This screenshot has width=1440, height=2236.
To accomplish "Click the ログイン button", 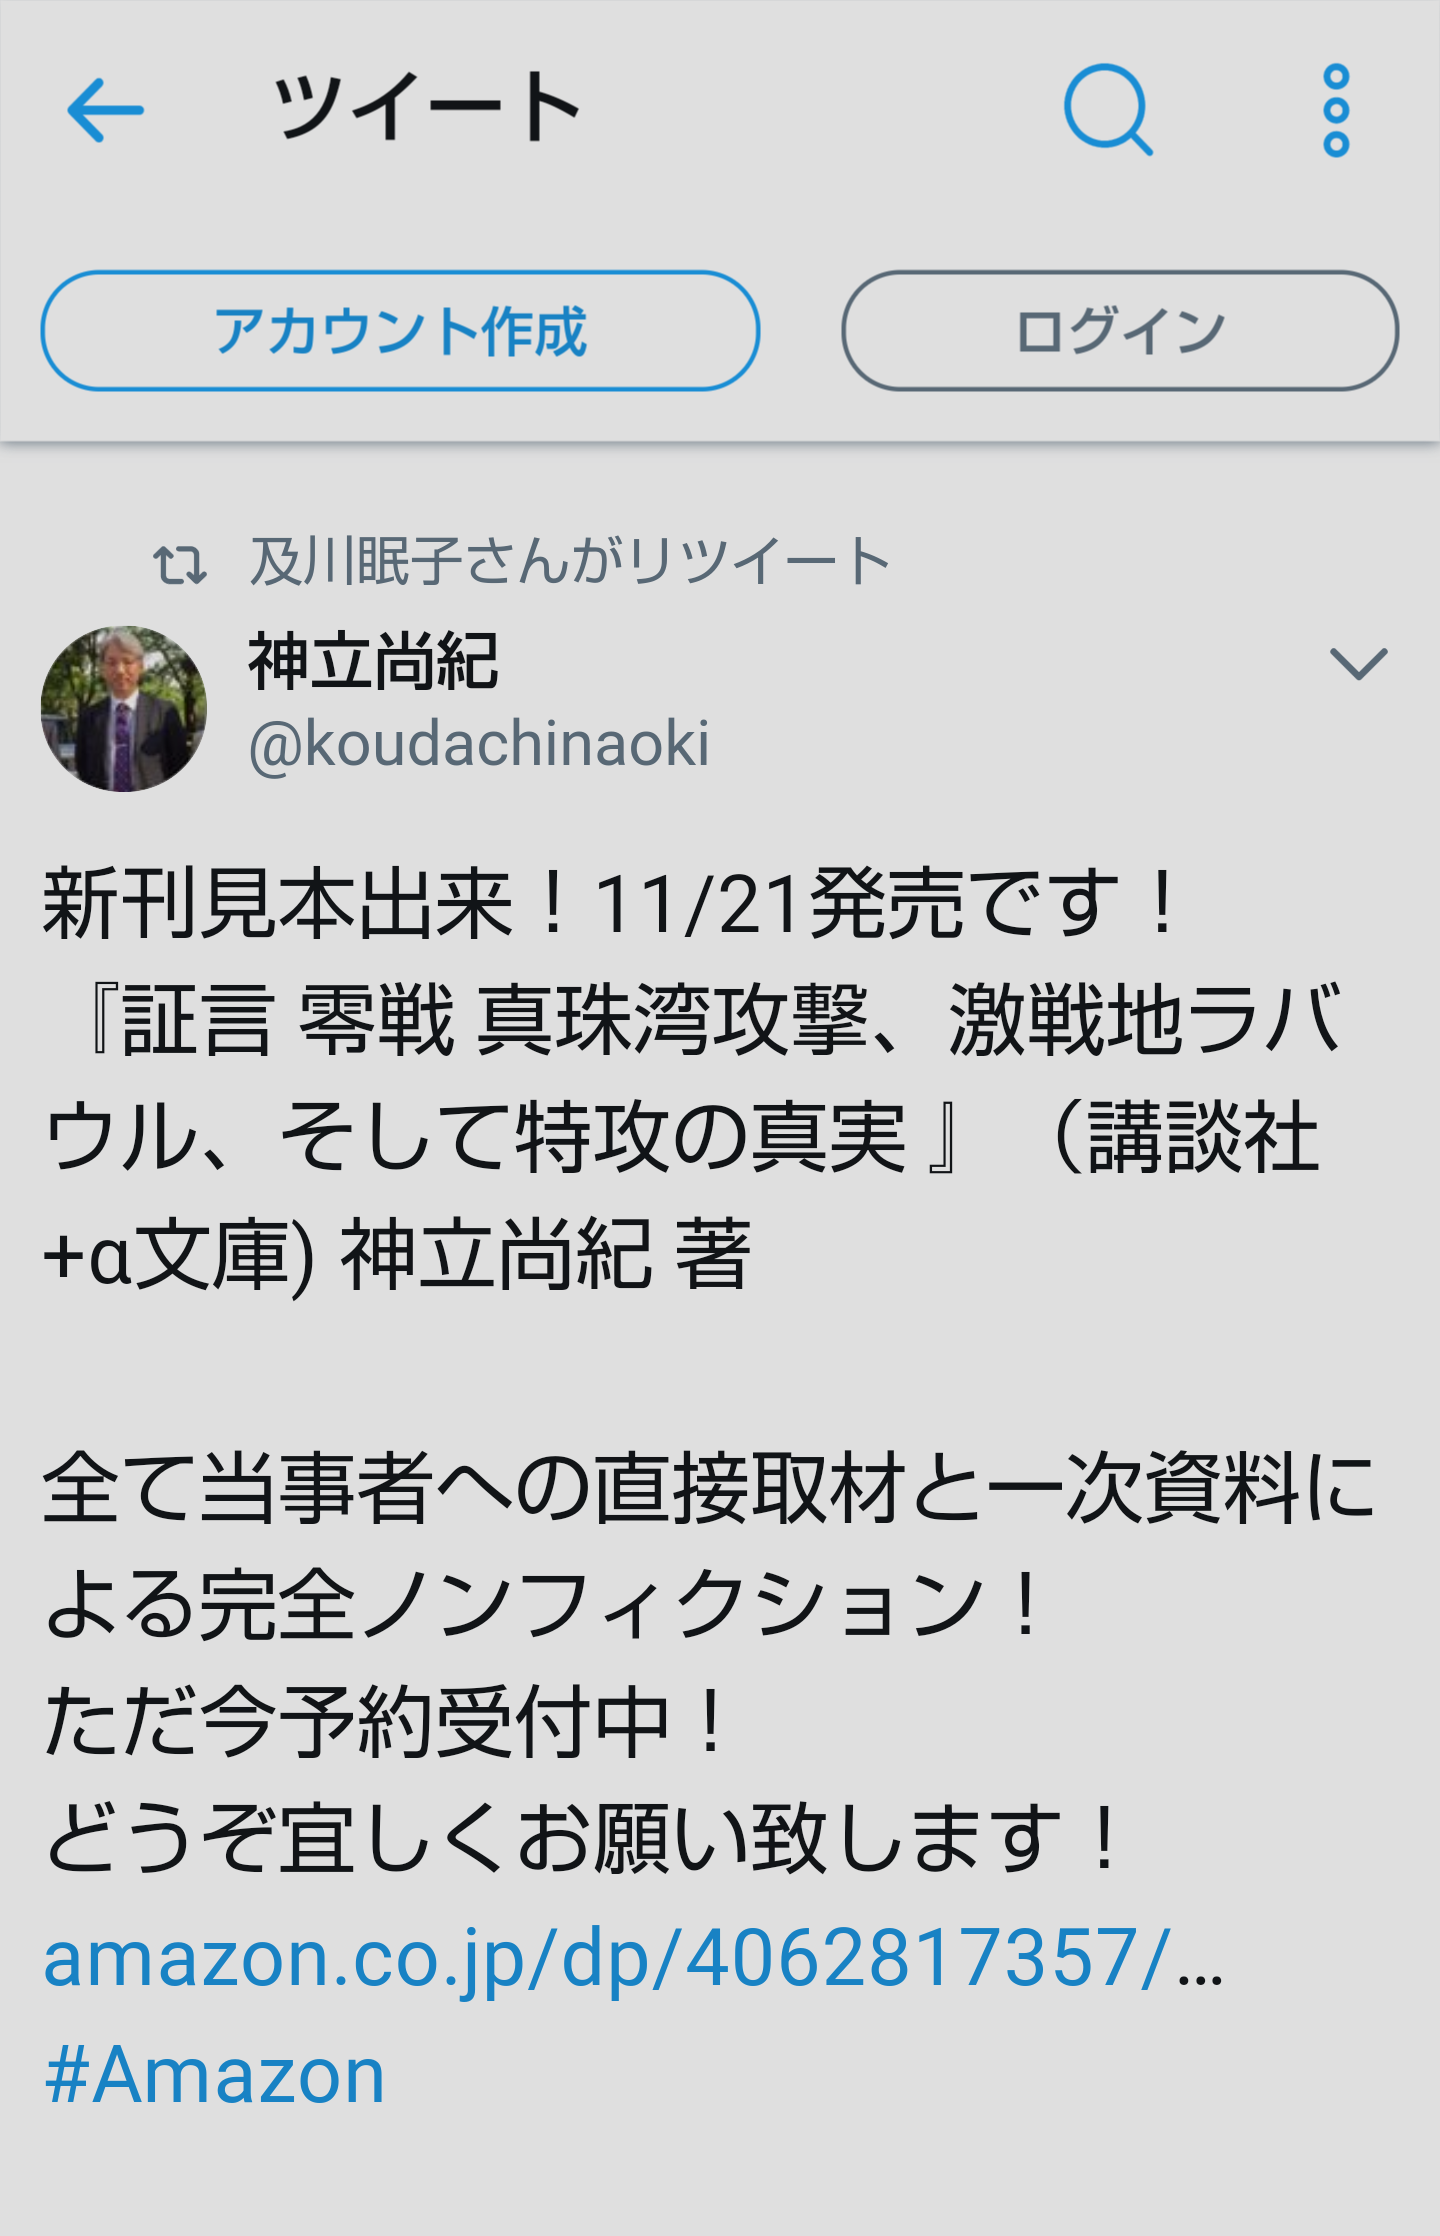I will (1120, 331).
